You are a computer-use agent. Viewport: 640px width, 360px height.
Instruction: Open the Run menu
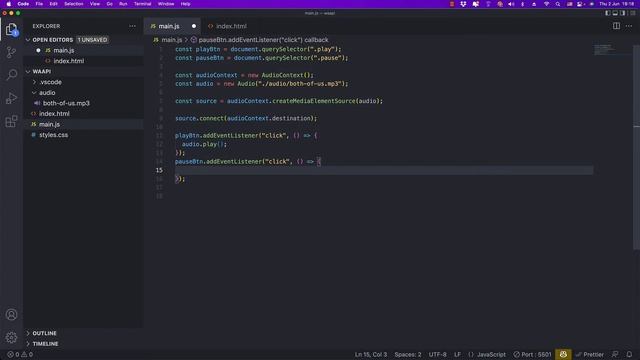(123, 4)
